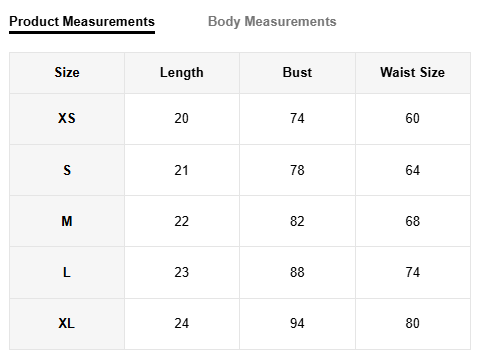Click the M waist value 68
483x361 pixels.
coord(413,221)
